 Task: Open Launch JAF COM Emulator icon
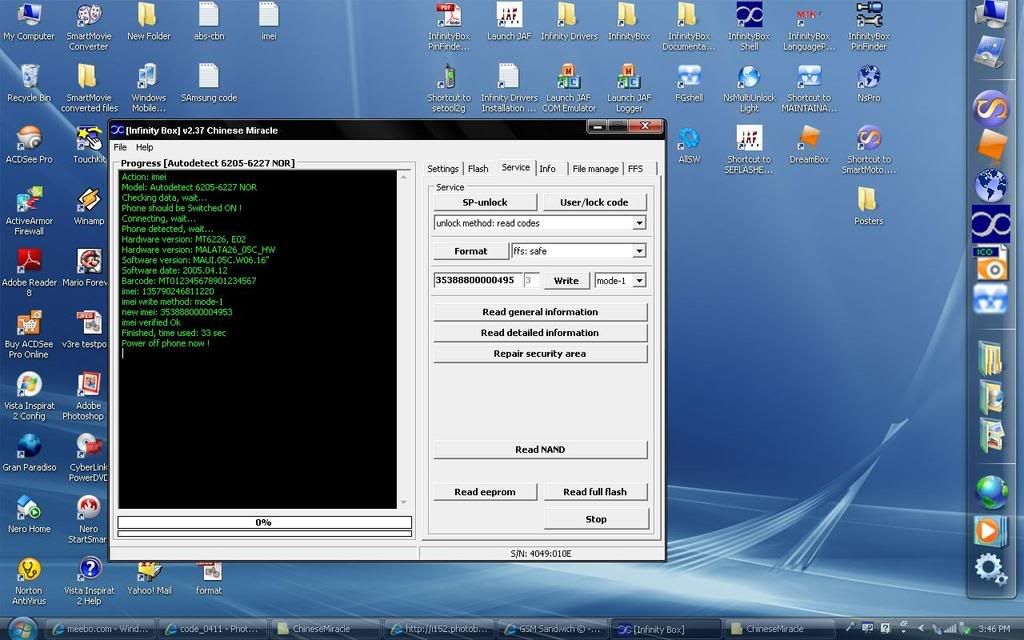point(569,88)
